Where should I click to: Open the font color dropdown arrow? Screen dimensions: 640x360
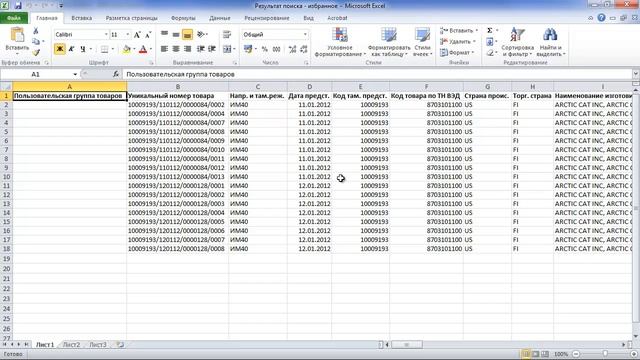[151, 49]
